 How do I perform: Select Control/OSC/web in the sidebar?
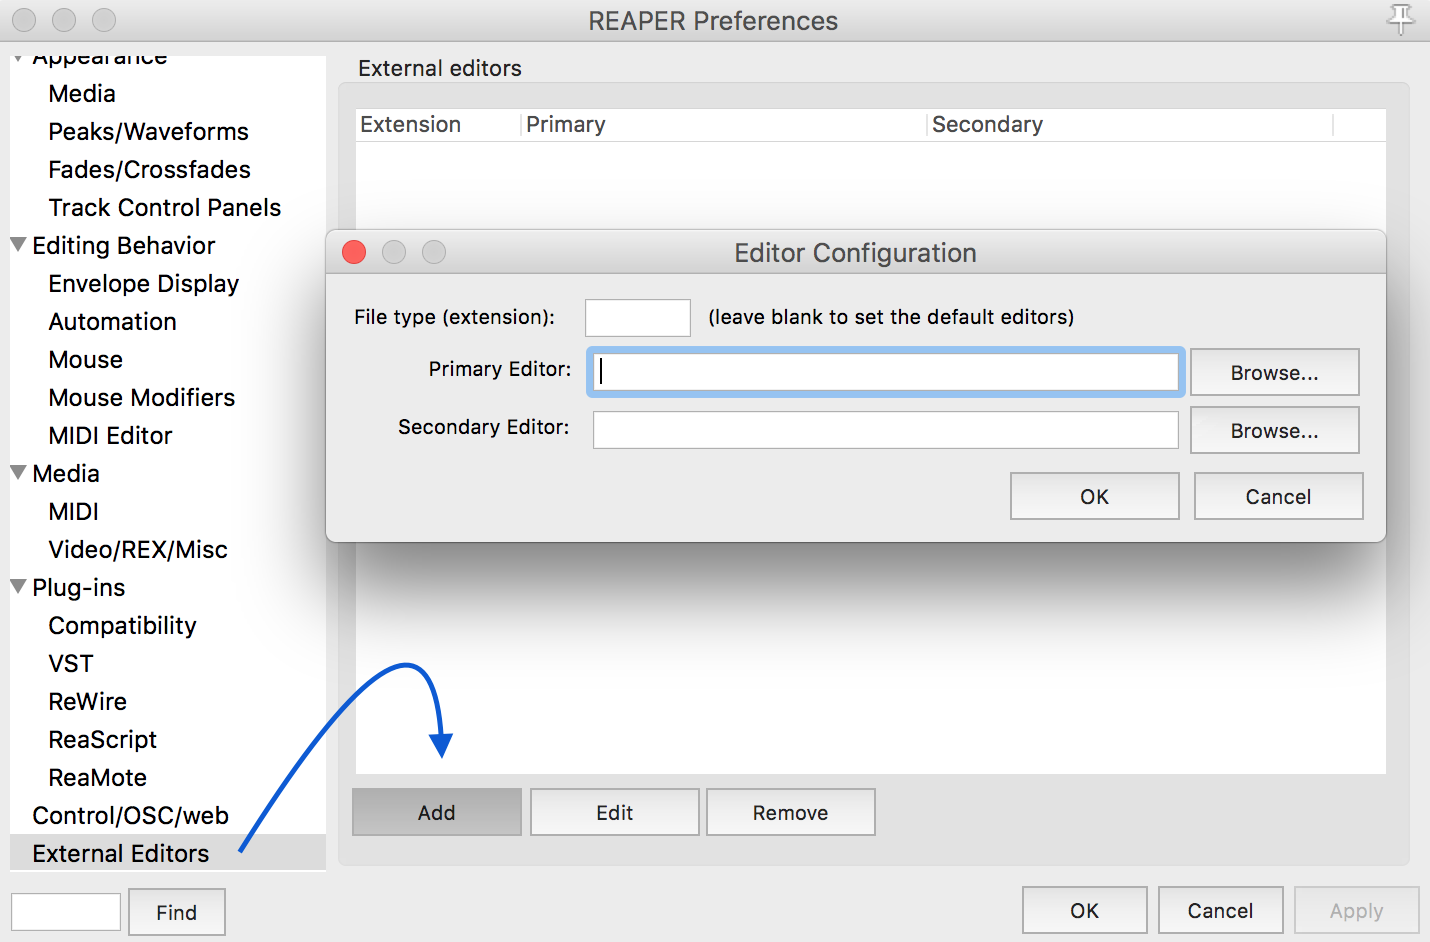click(x=131, y=816)
